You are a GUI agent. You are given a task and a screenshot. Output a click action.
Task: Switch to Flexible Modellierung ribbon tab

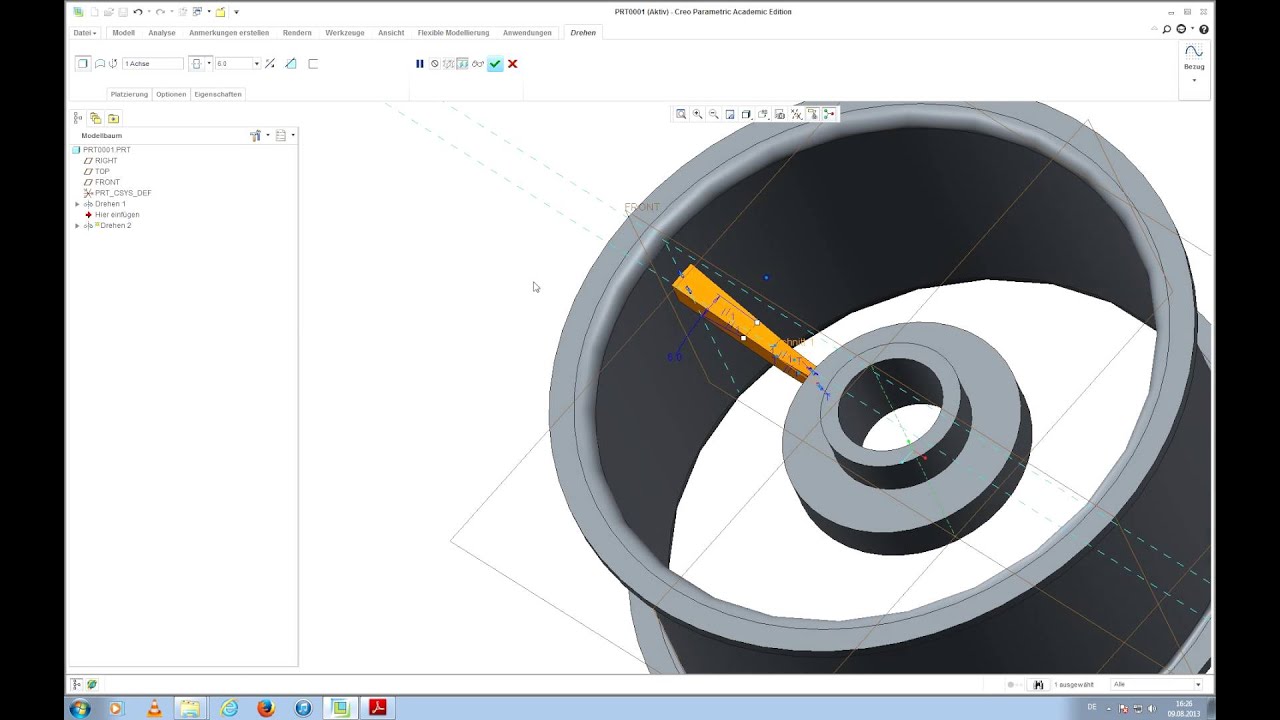453,33
